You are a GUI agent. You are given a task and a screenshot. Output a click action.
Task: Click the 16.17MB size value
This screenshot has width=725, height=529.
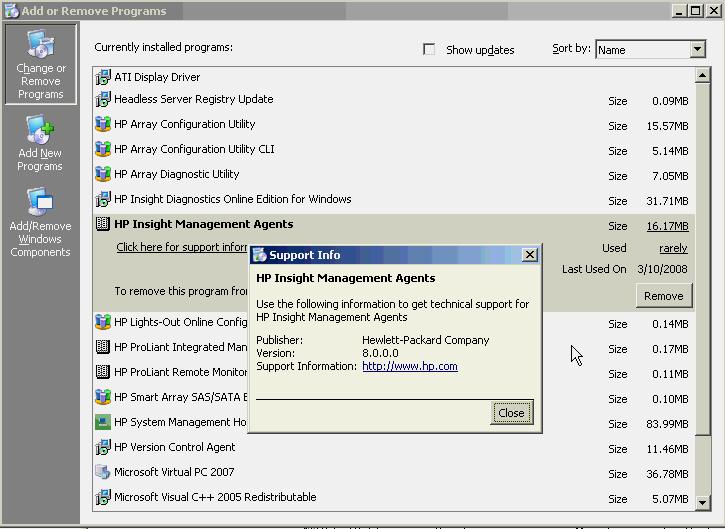click(667, 226)
